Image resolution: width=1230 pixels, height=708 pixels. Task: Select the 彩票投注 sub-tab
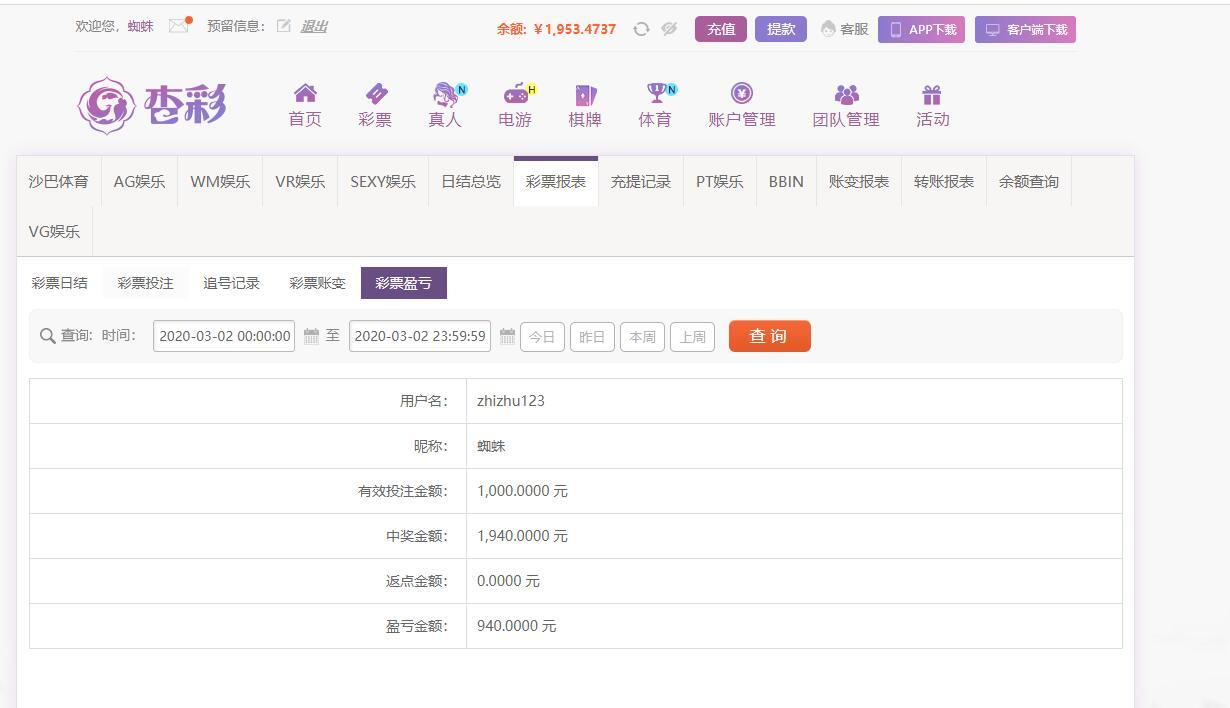click(145, 283)
